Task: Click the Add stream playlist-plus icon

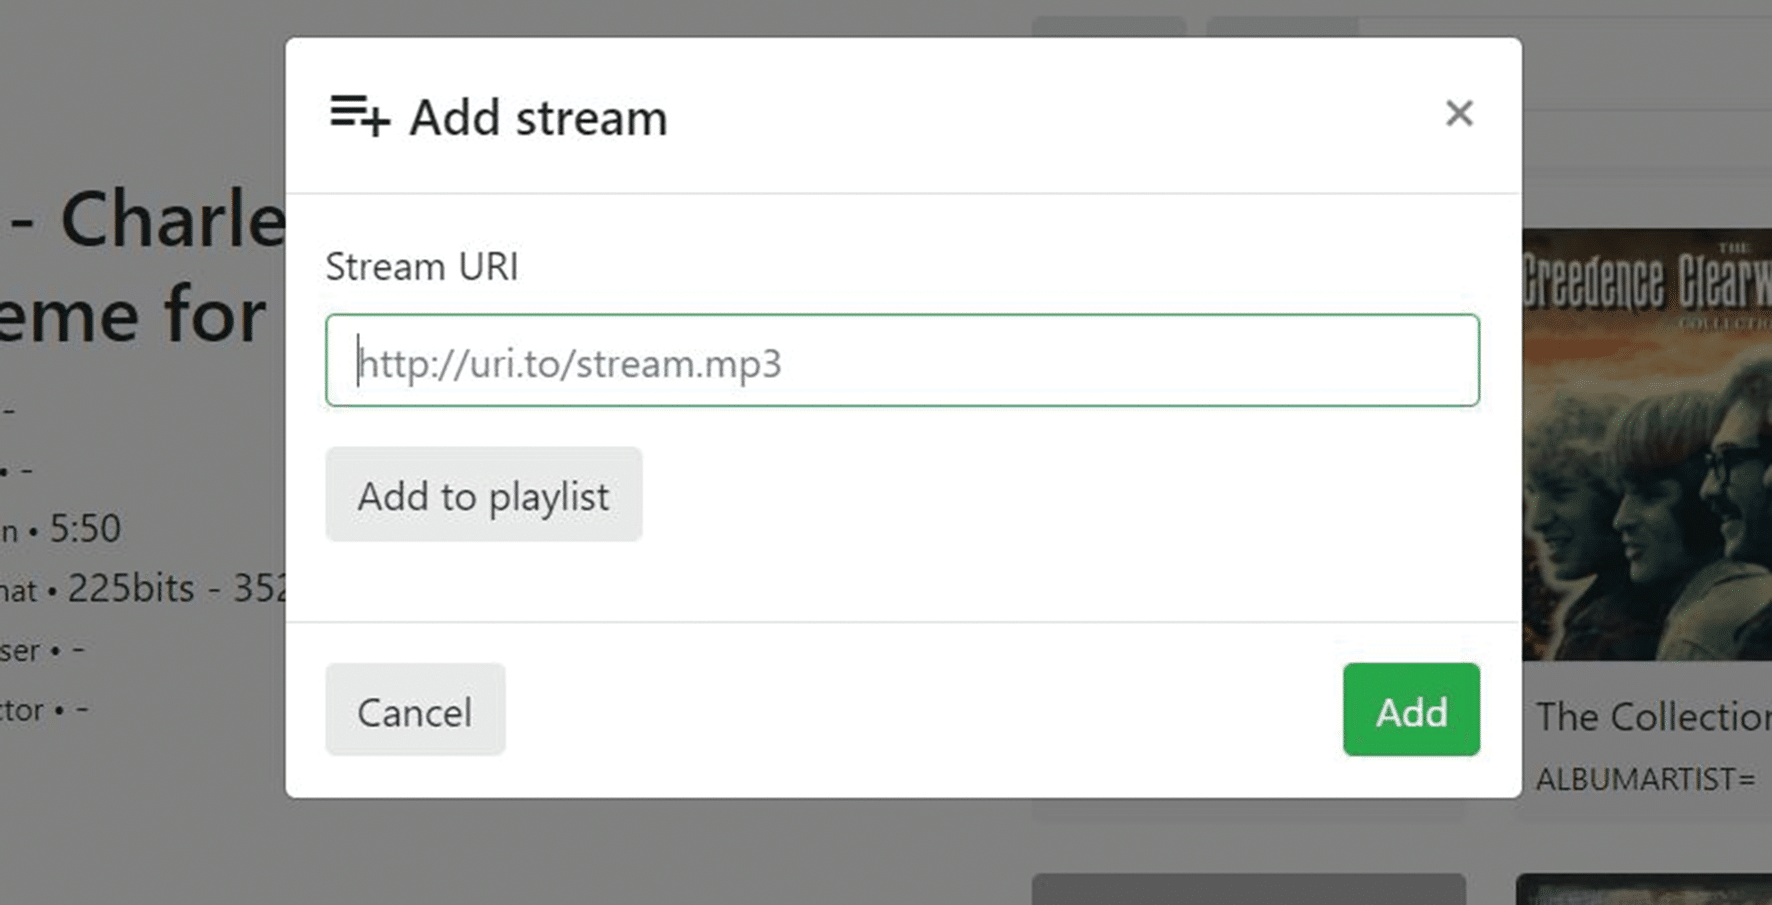Action: click(x=359, y=115)
